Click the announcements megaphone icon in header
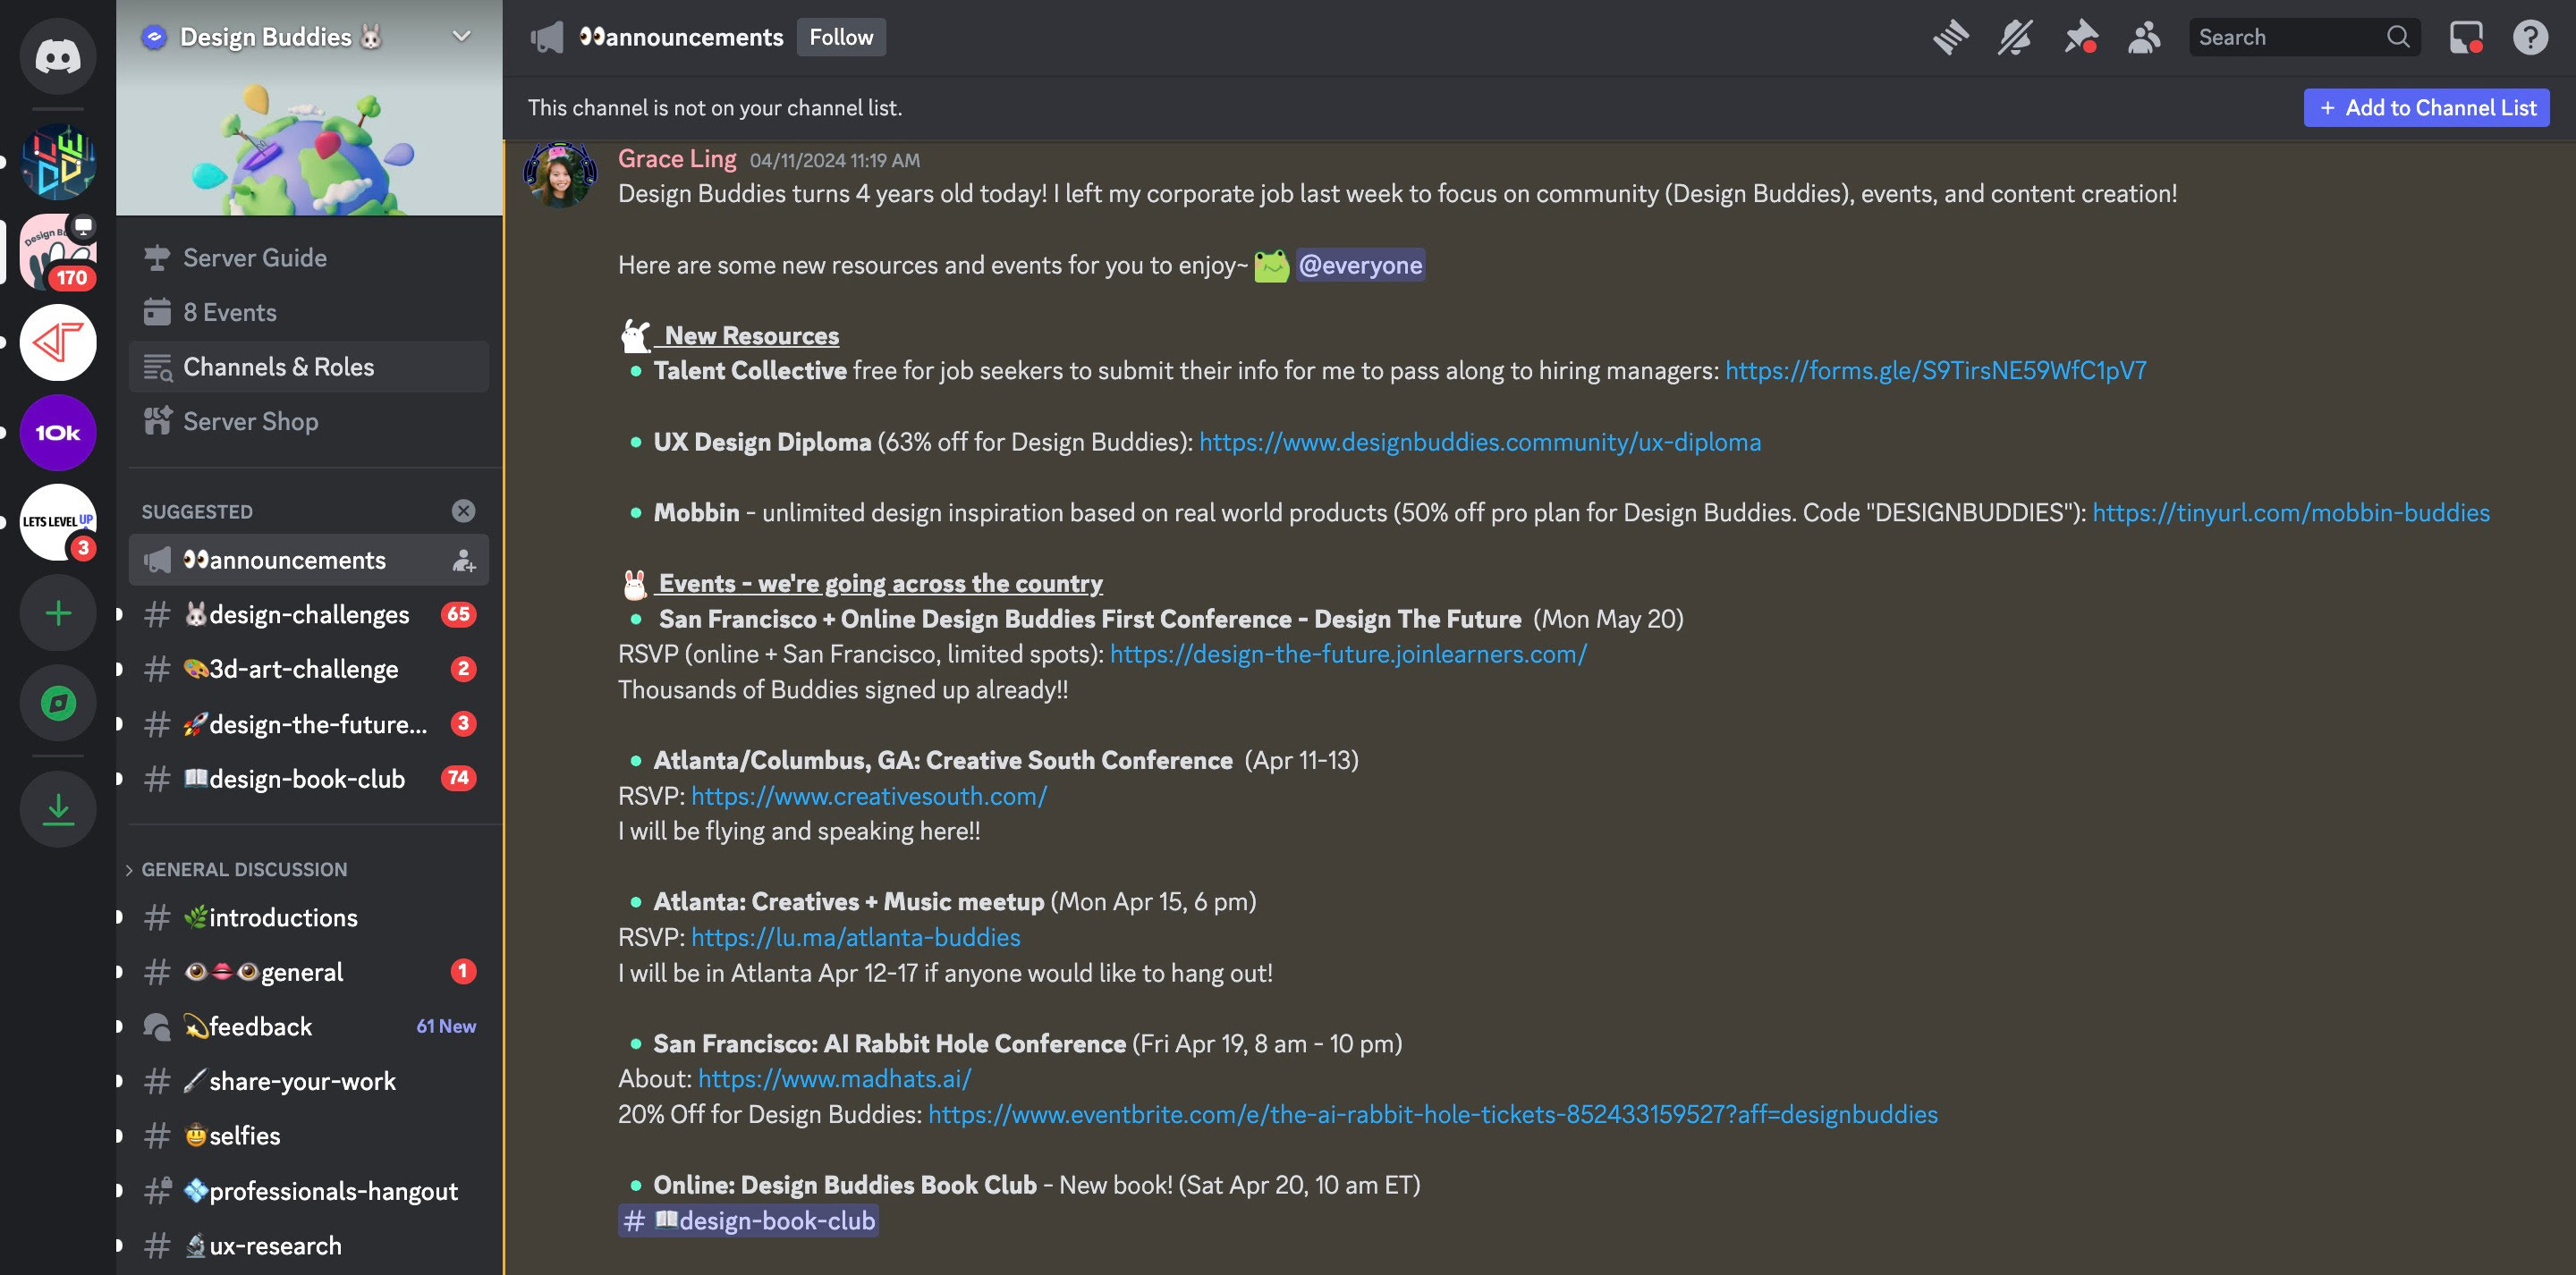Screen dimensions: 2576x1275 pyautogui.click(x=547, y=38)
